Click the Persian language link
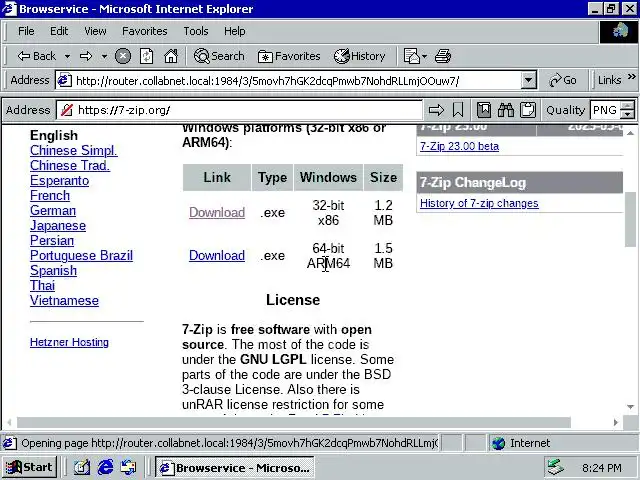The height and width of the screenshot is (480, 640). 52,240
